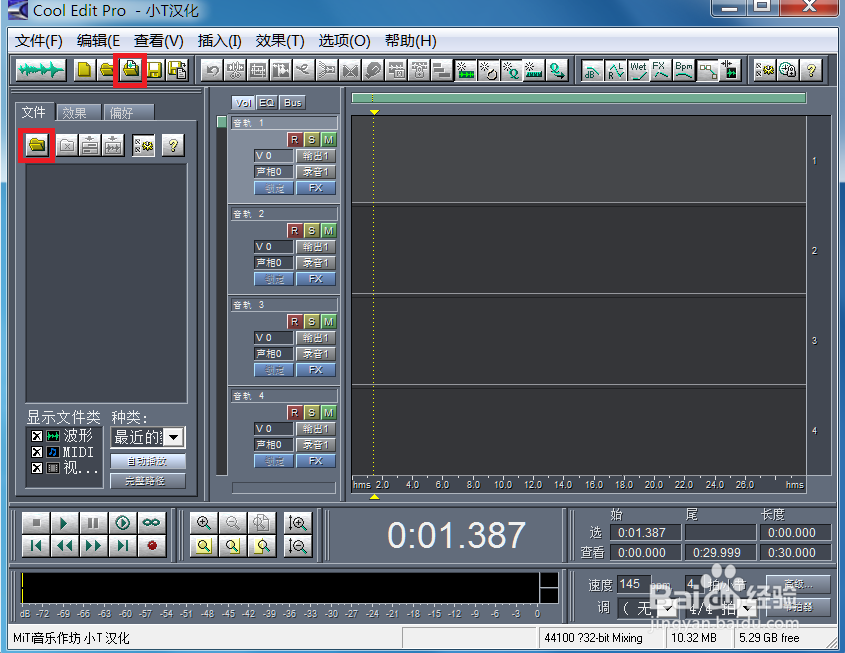
Task: Click track 4 FX button
Action: click(x=316, y=461)
